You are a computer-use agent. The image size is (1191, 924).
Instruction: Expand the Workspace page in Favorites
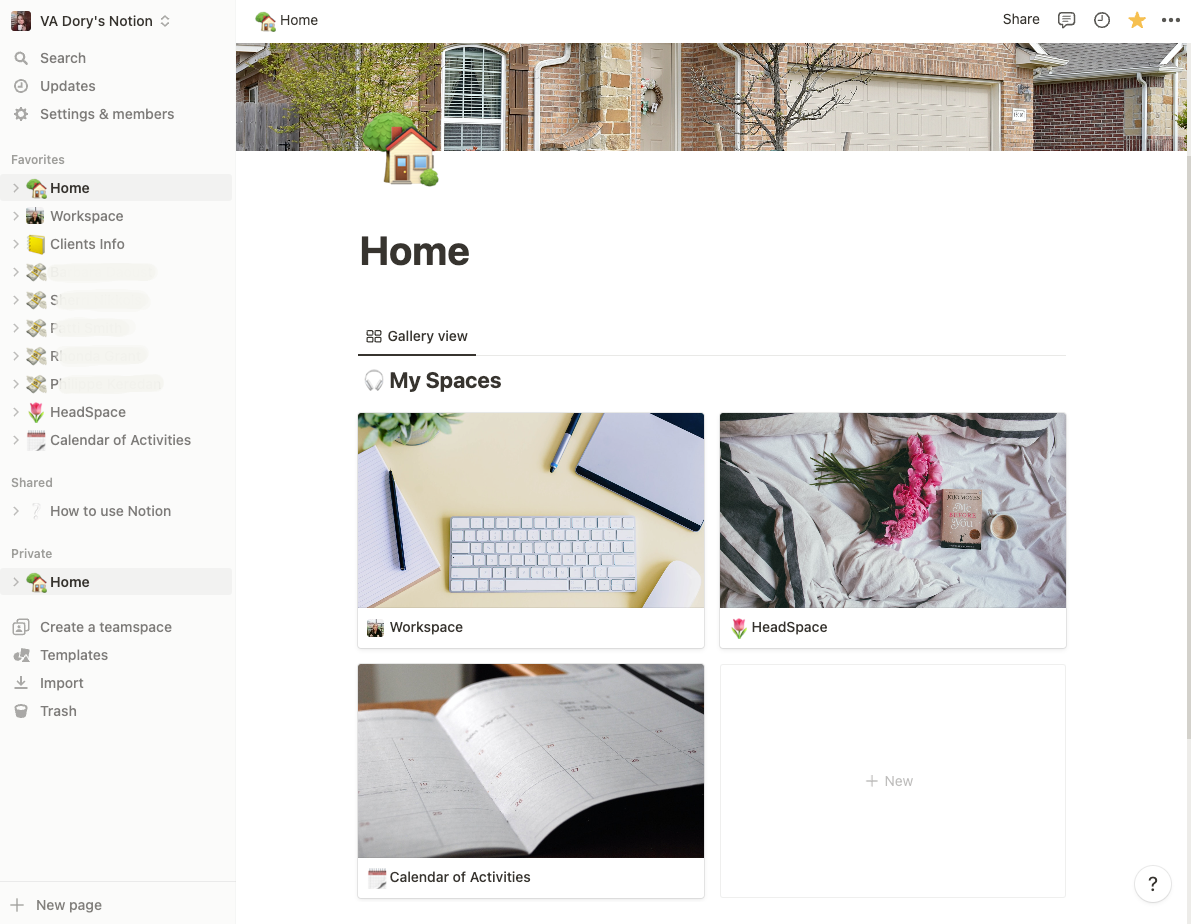16,216
